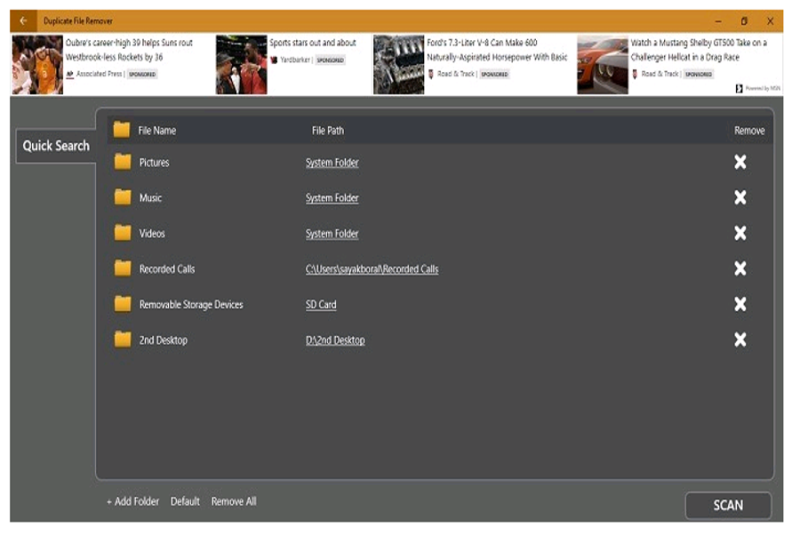
Task: Open System Folder link for Music
Action: point(332,198)
